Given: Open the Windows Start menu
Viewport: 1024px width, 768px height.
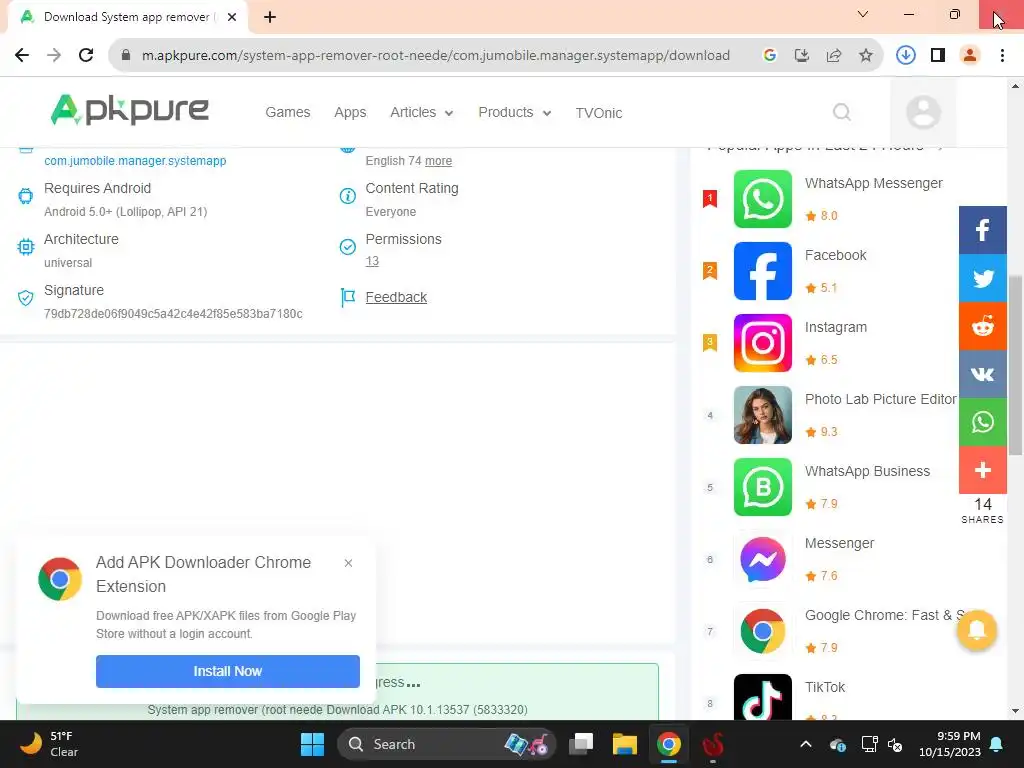Looking at the screenshot, I should (312, 744).
